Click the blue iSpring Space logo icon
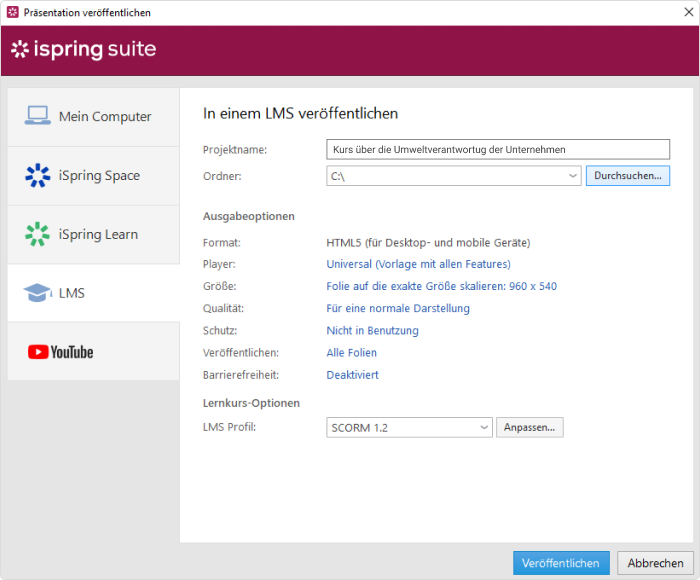The image size is (700, 580). (38, 175)
